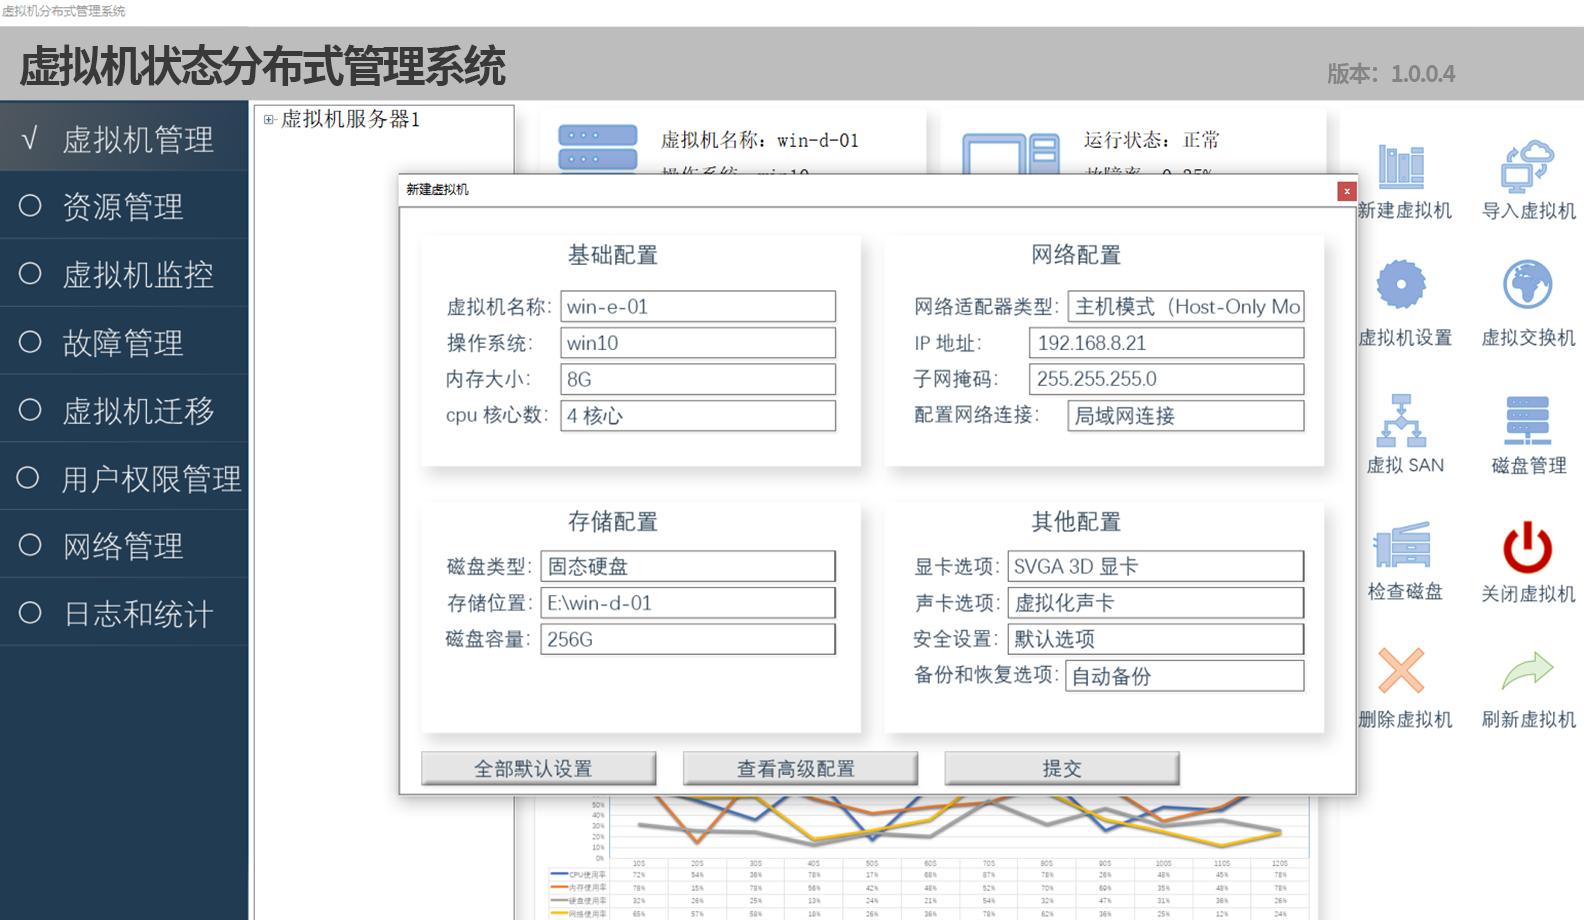Go to 用户权限管理
1584x920 pixels.
click(124, 477)
